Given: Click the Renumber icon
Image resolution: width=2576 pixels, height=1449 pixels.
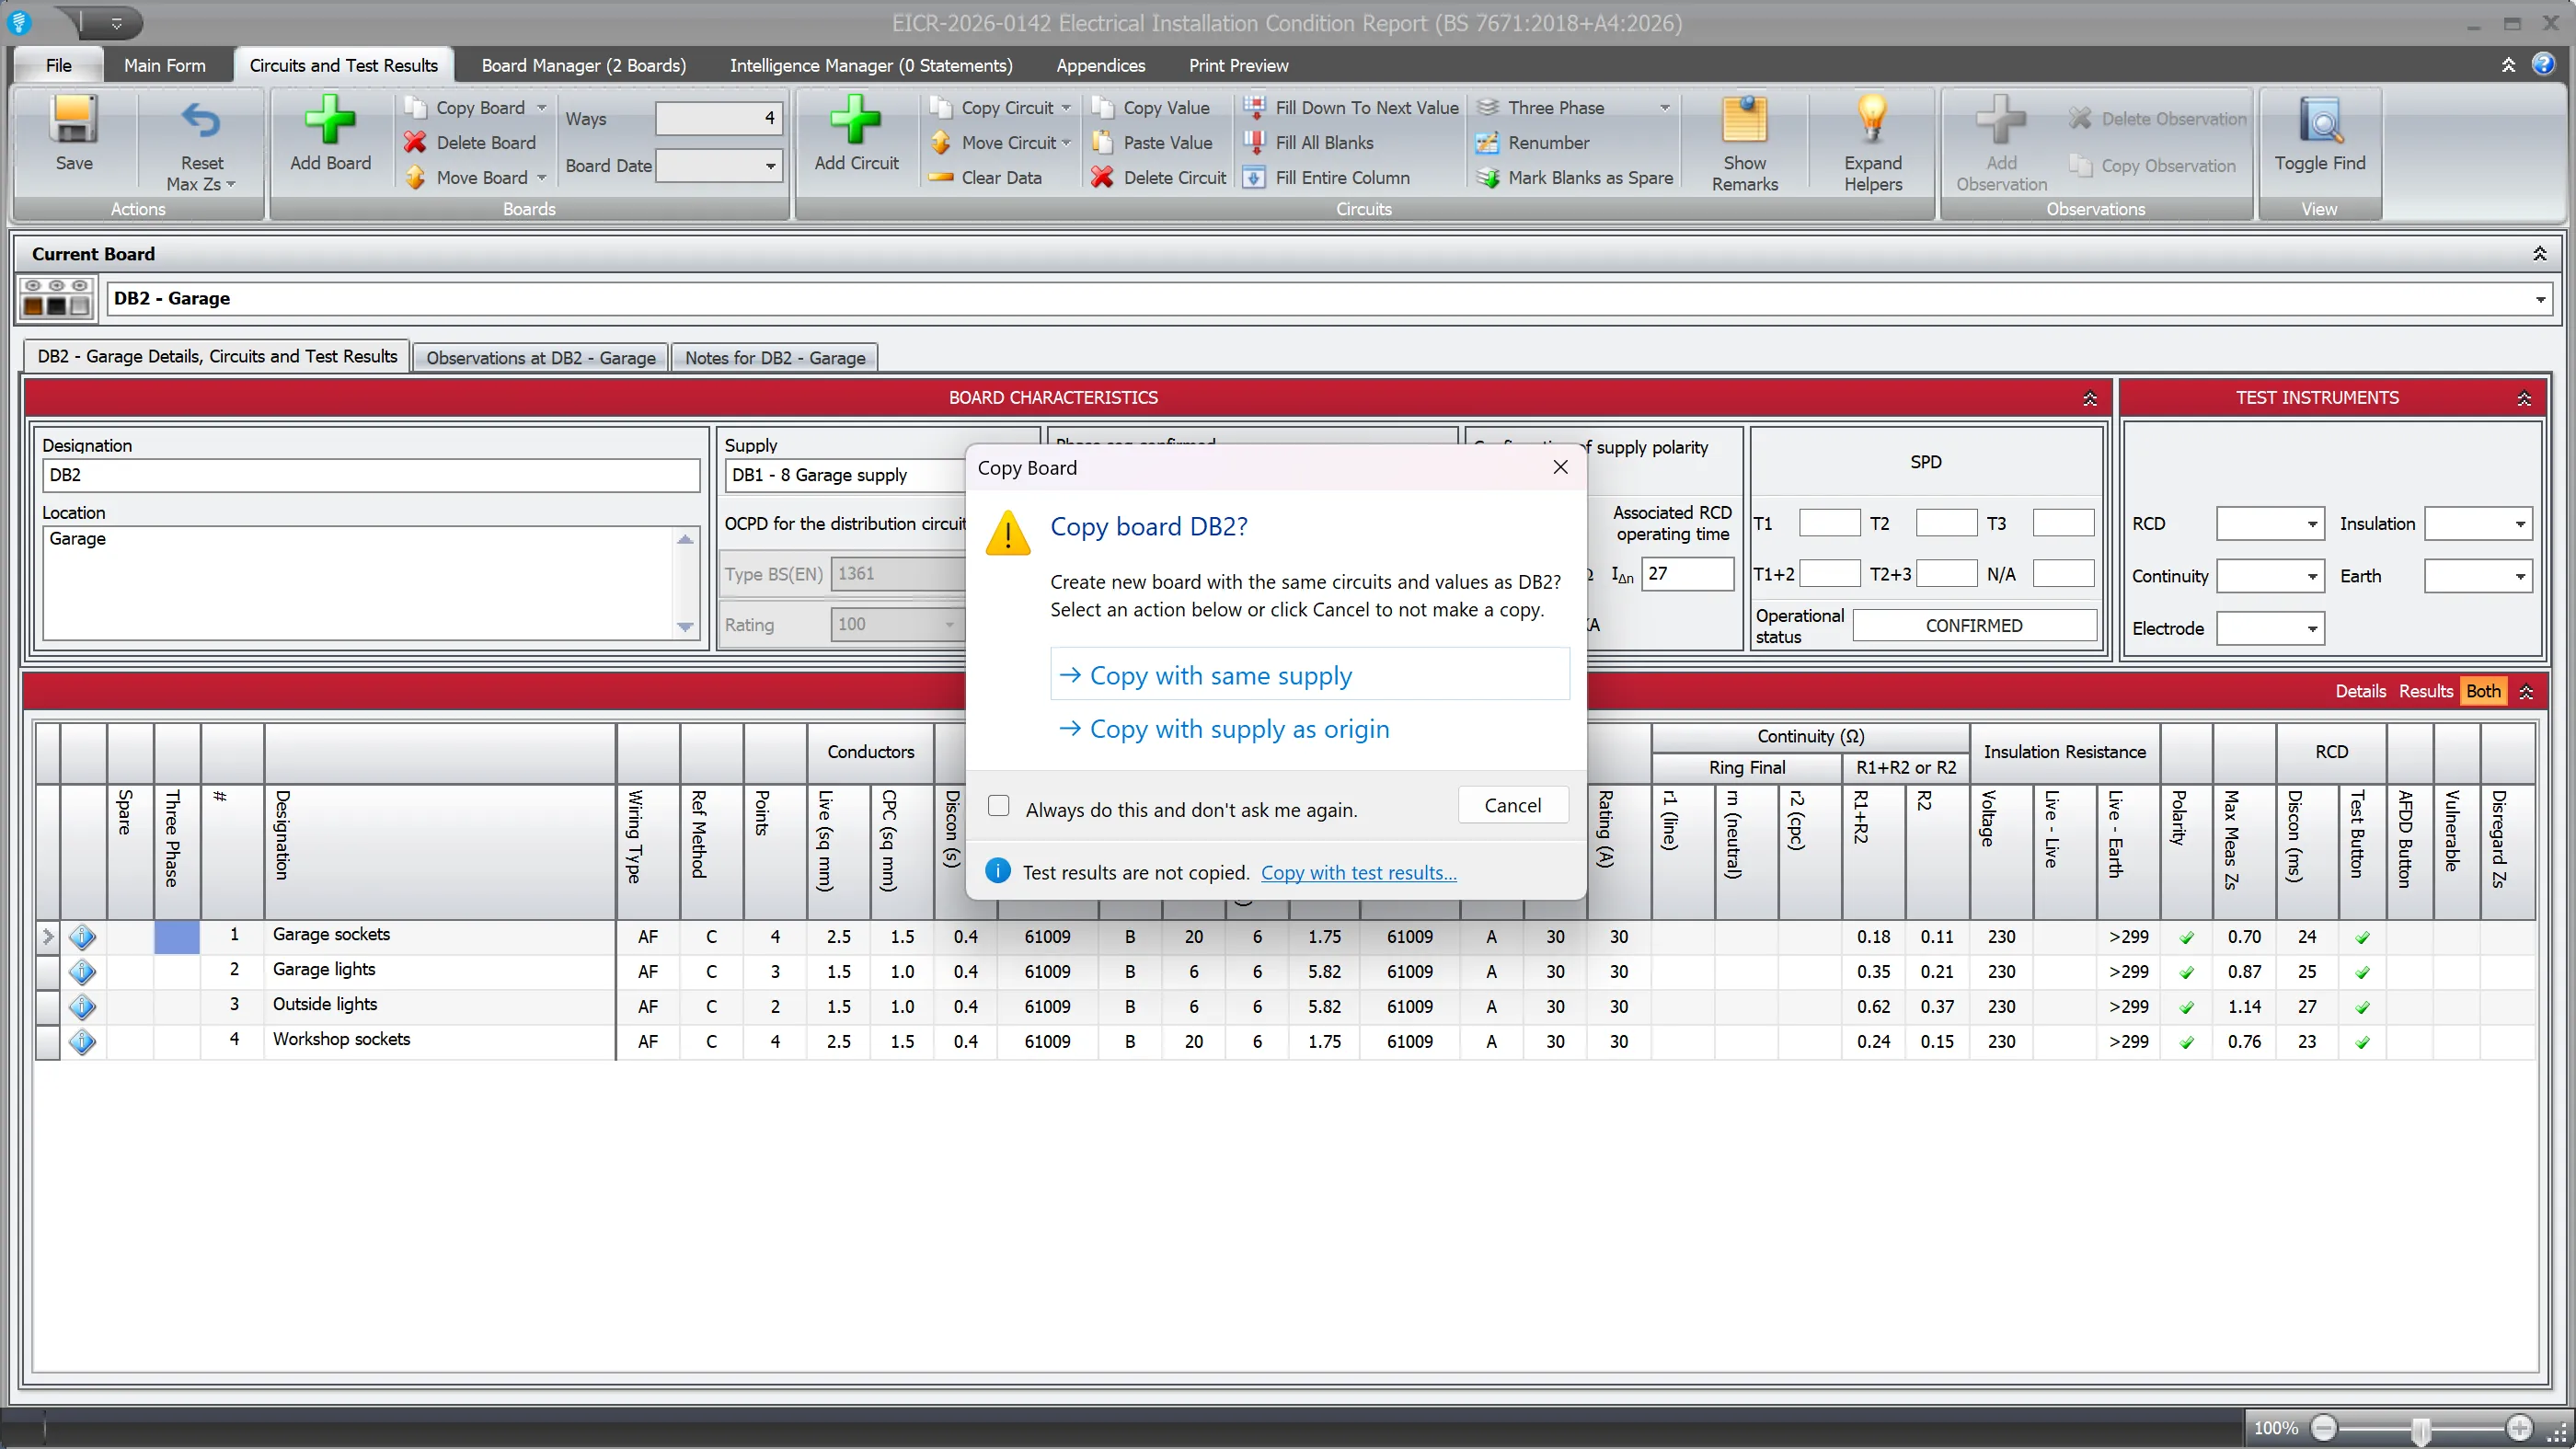Looking at the screenshot, I should 1488,142.
